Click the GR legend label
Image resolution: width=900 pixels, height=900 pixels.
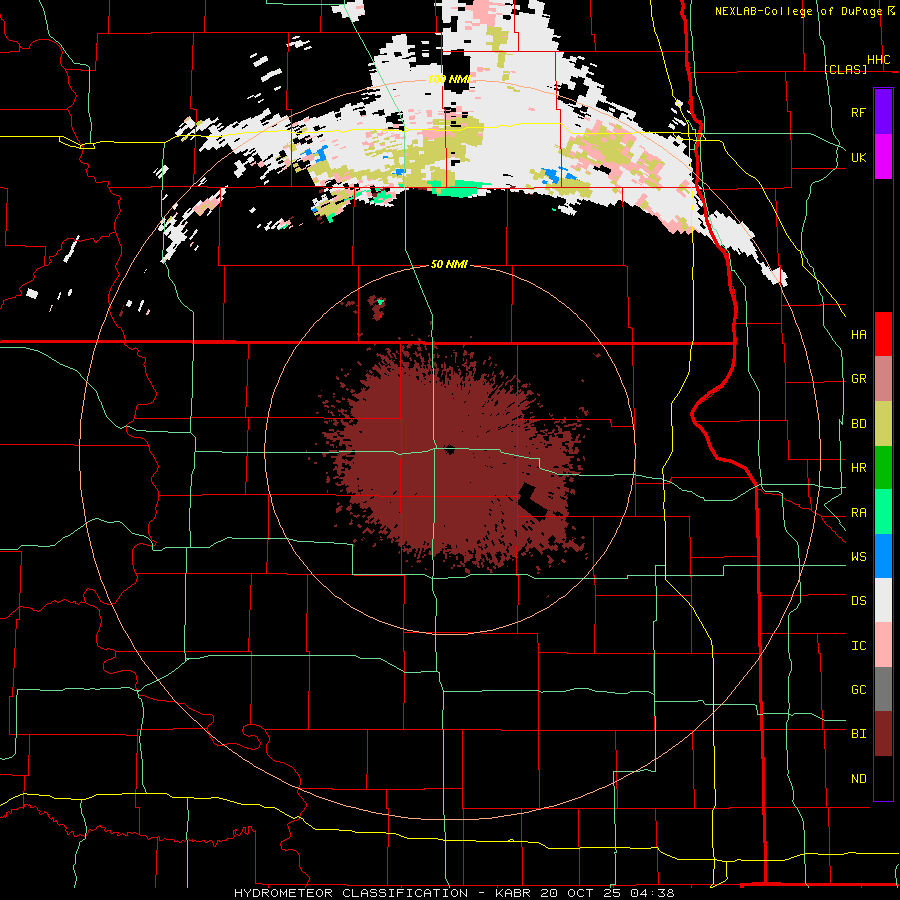point(858,379)
